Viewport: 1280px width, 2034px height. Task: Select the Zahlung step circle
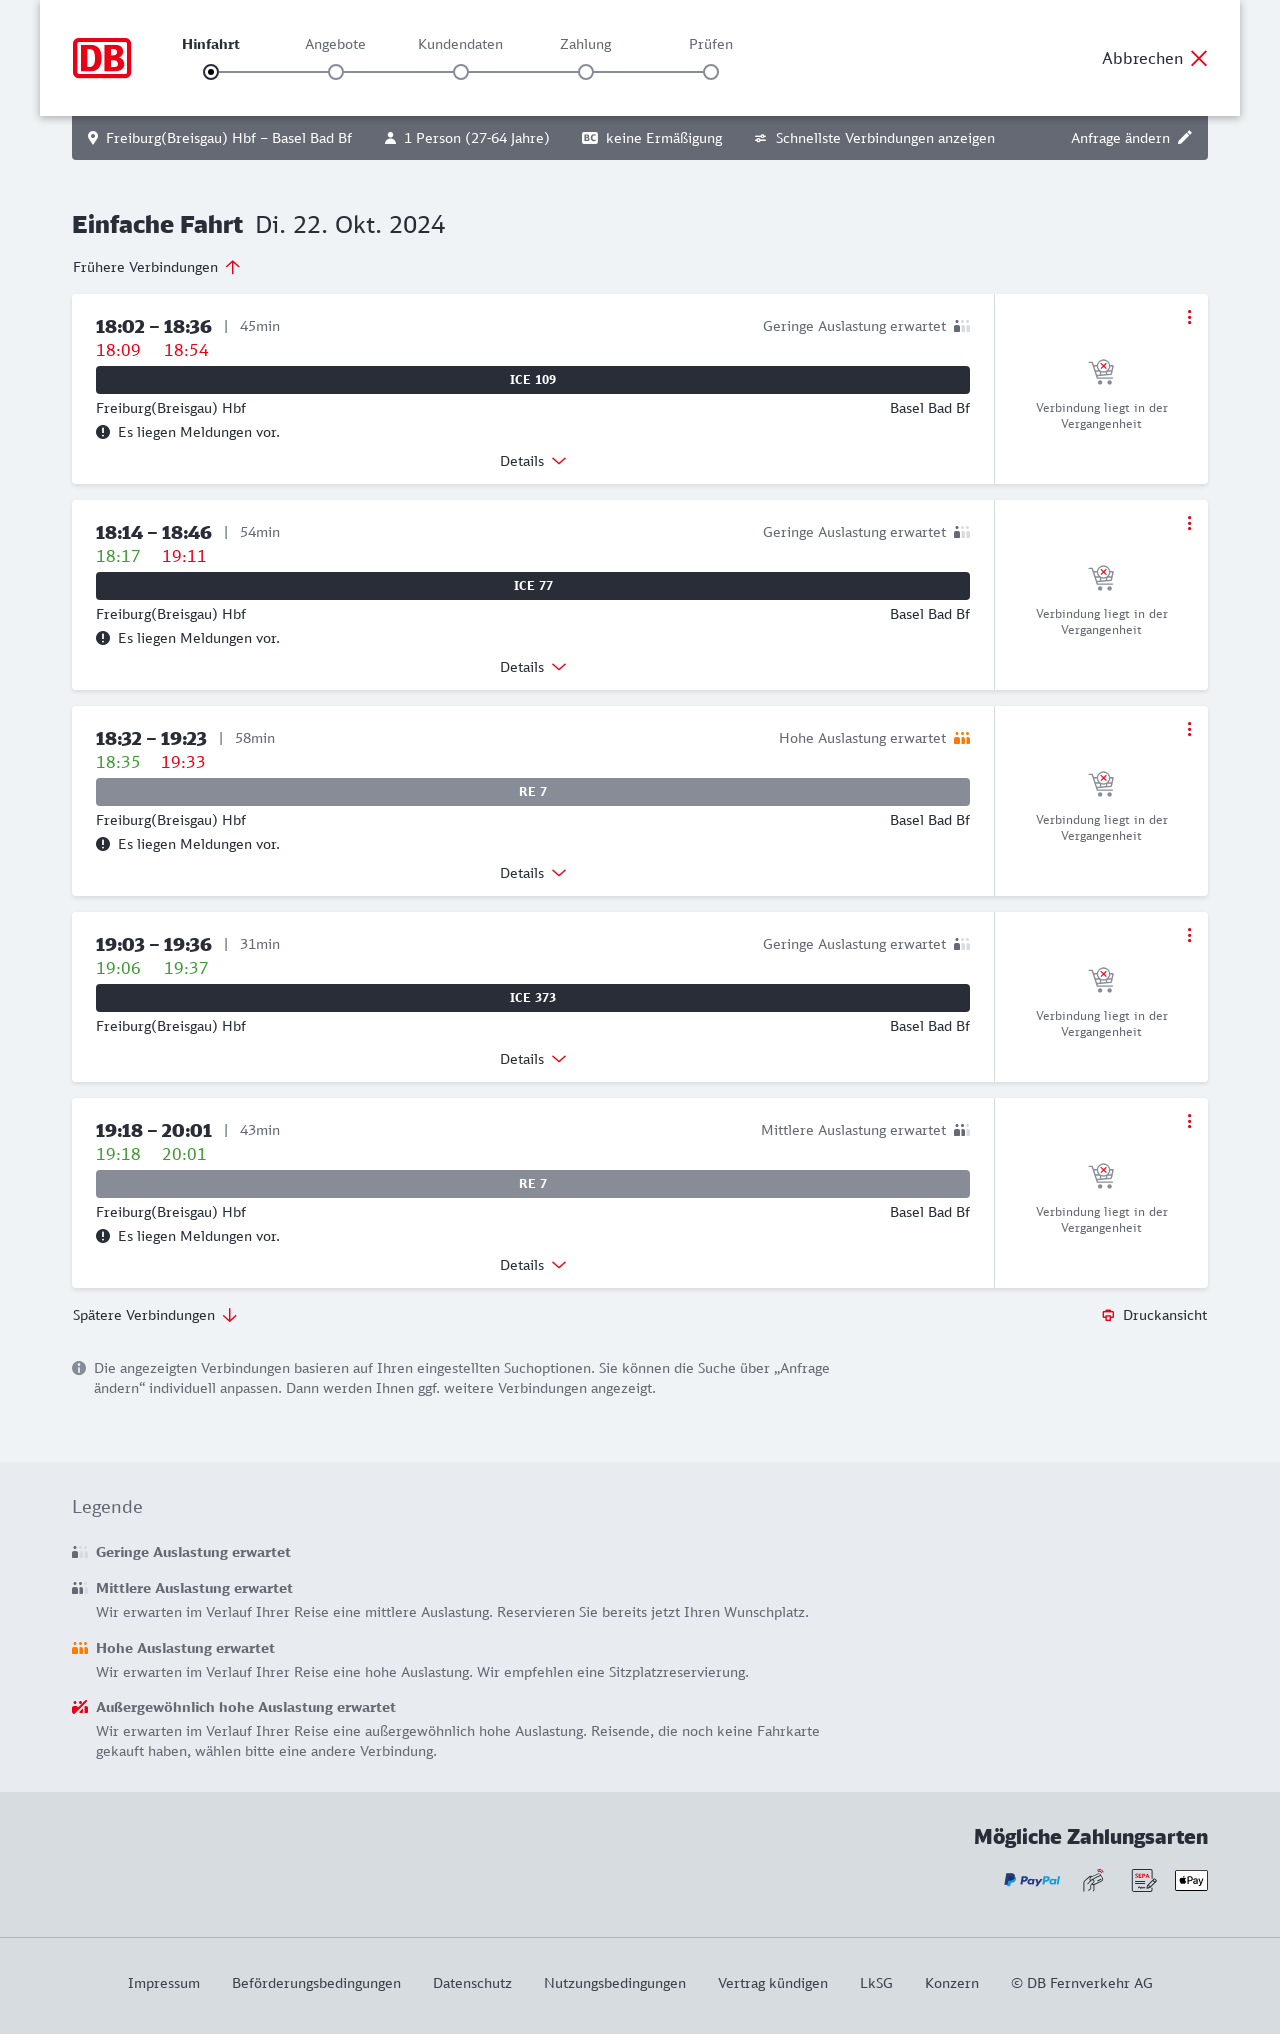[586, 72]
